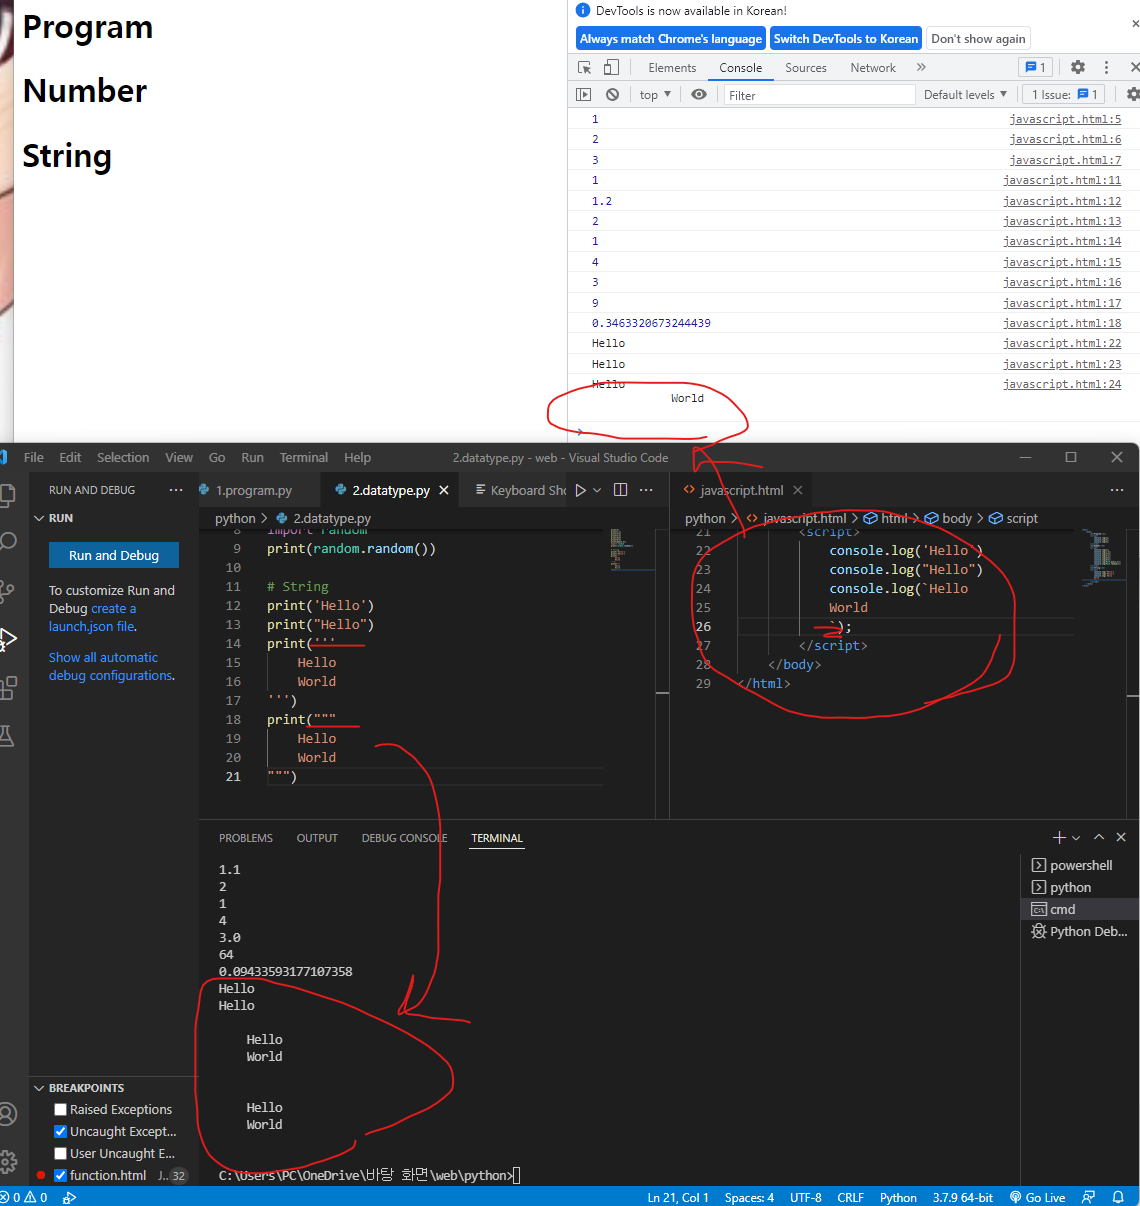Viewport: 1140px width, 1206px height.
Task: Open the PROBLEMS panel tab
Action: tap(246, 838)
